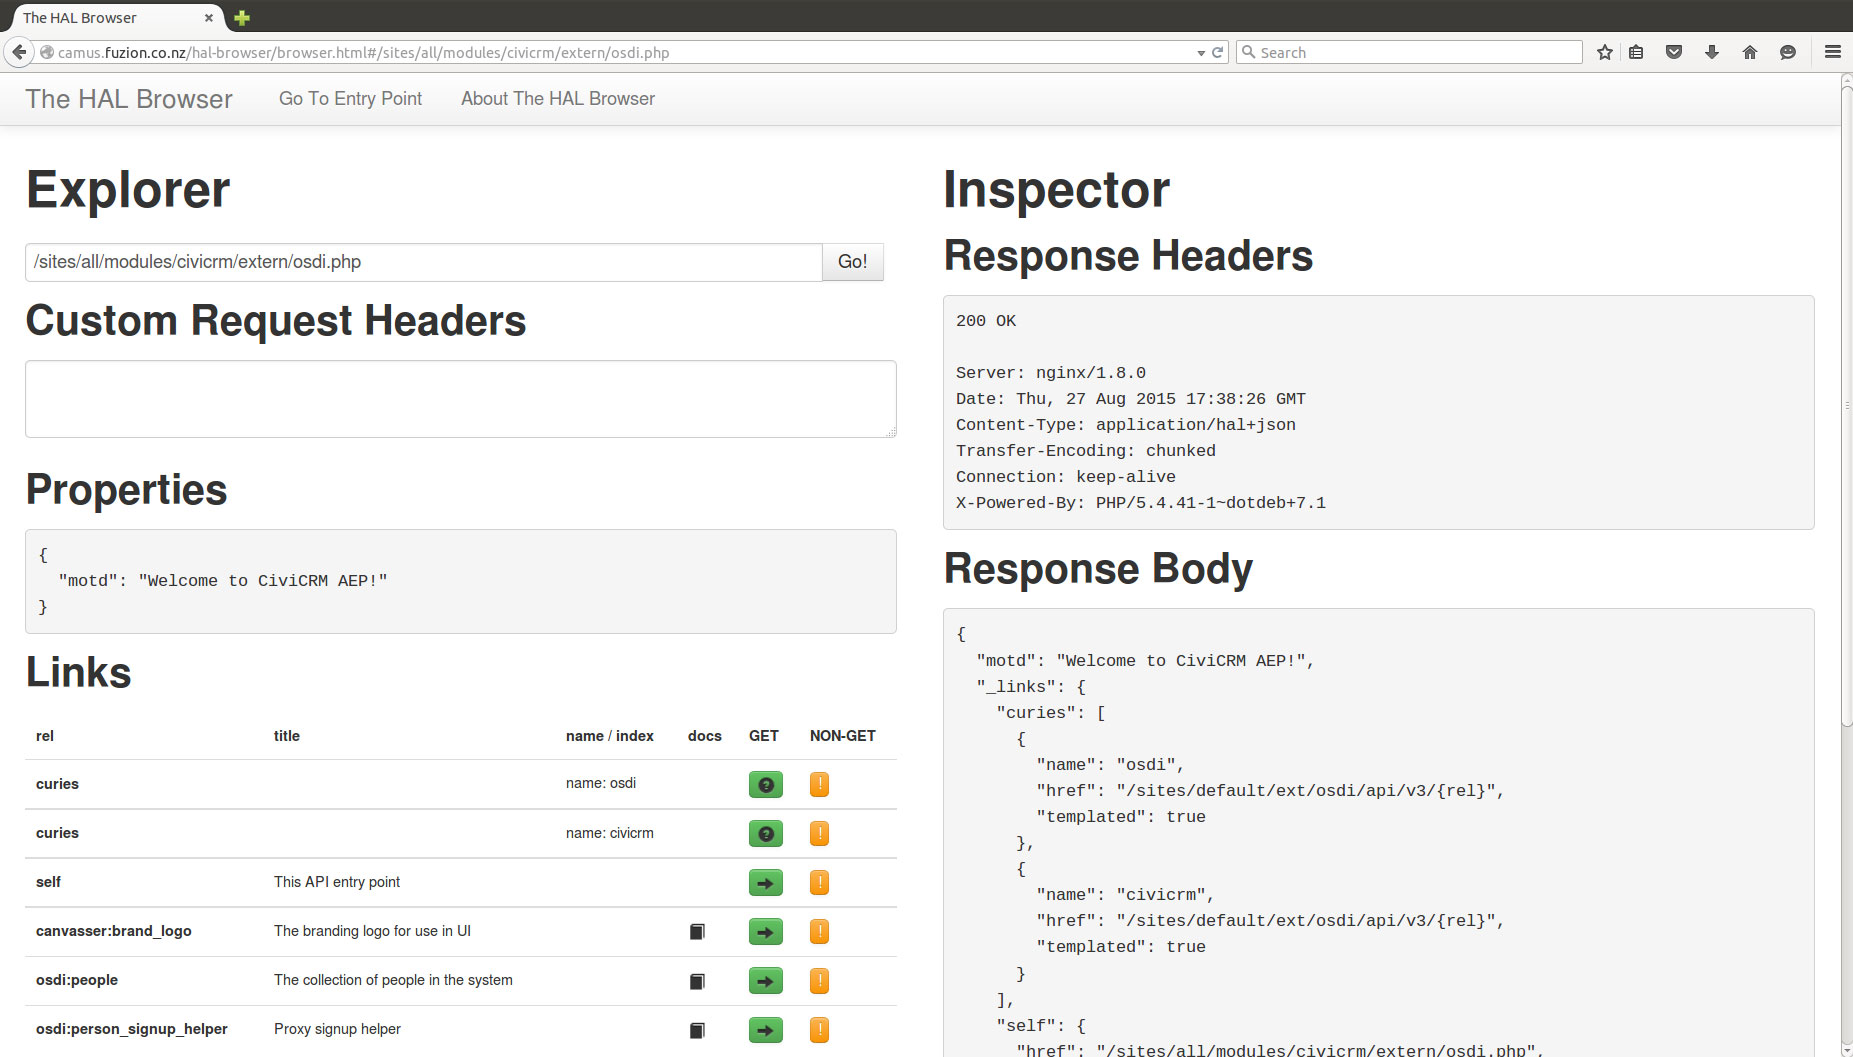Close The HAL Browser tab
Image resolution: width=1853 pixels, height=1057 pixels.
(209, 18)
